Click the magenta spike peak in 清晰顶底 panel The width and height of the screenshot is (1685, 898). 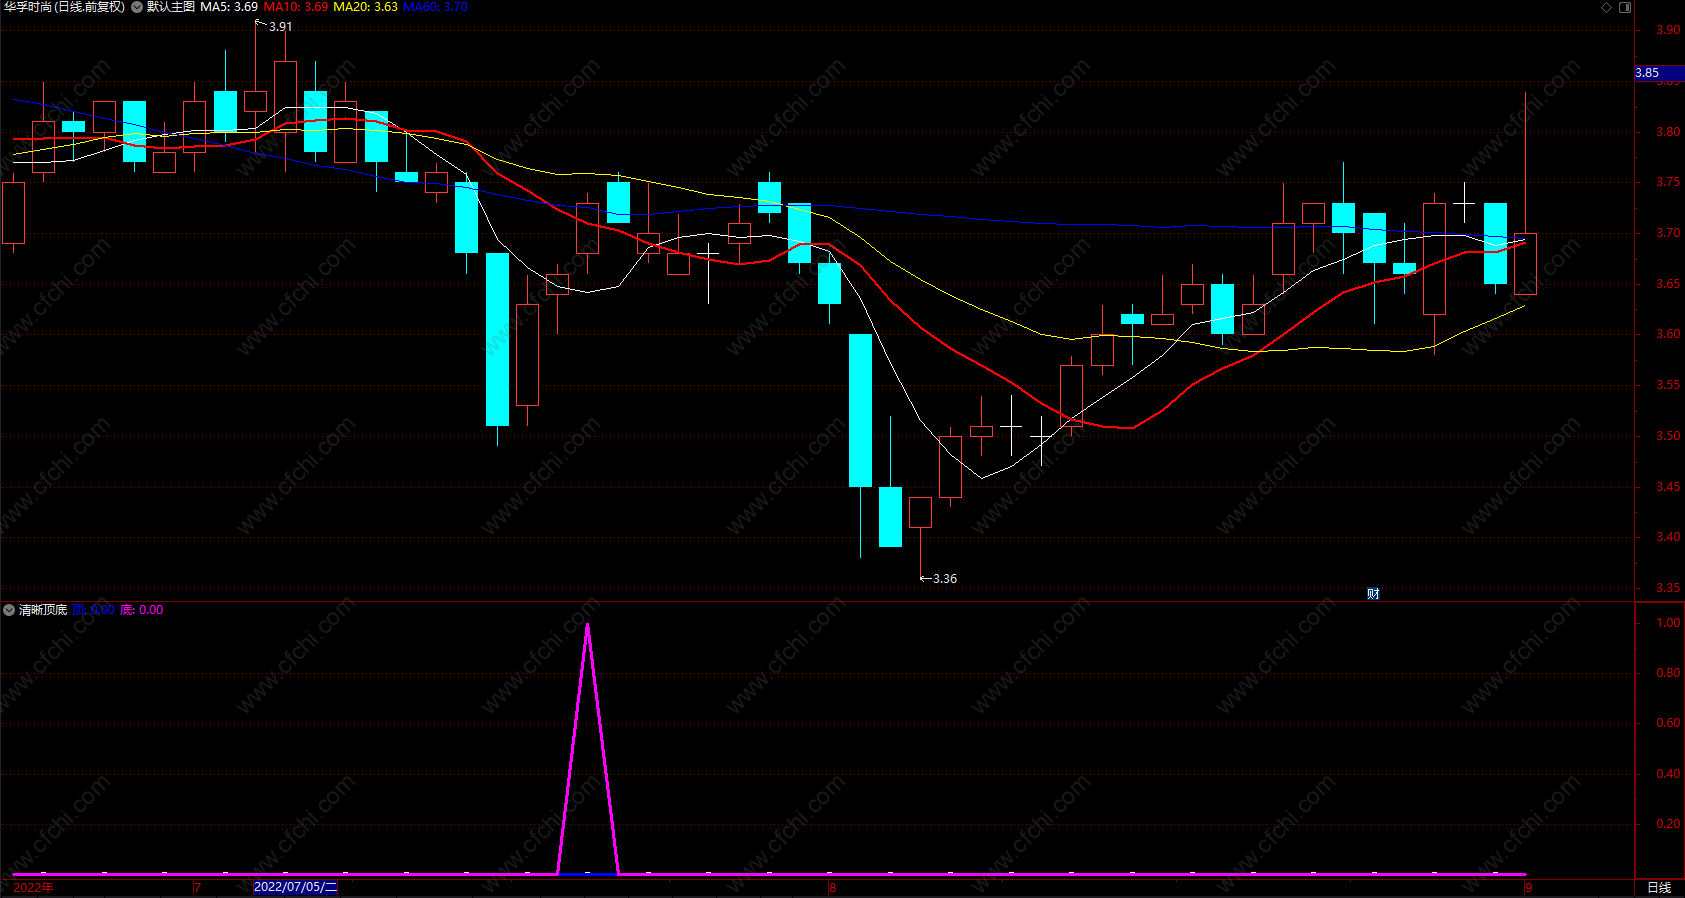click(587, 625)
